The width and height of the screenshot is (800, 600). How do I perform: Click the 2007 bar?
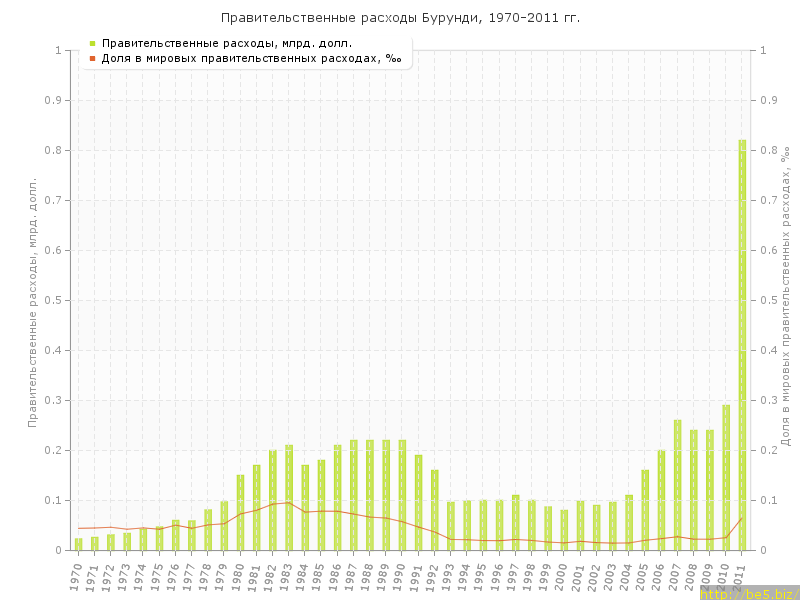[x=677, y=485]
